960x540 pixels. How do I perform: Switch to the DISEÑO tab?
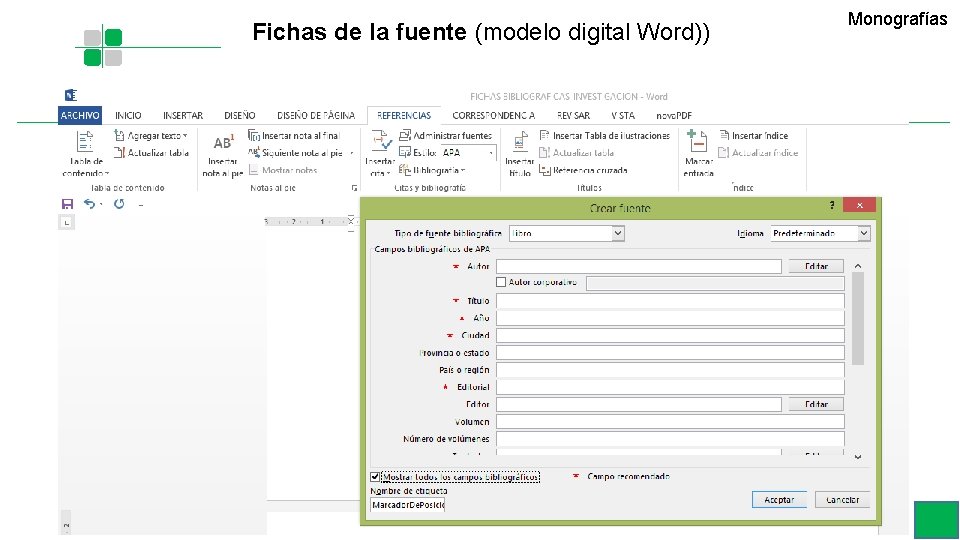pyautogui.click(x=239, y=115)
